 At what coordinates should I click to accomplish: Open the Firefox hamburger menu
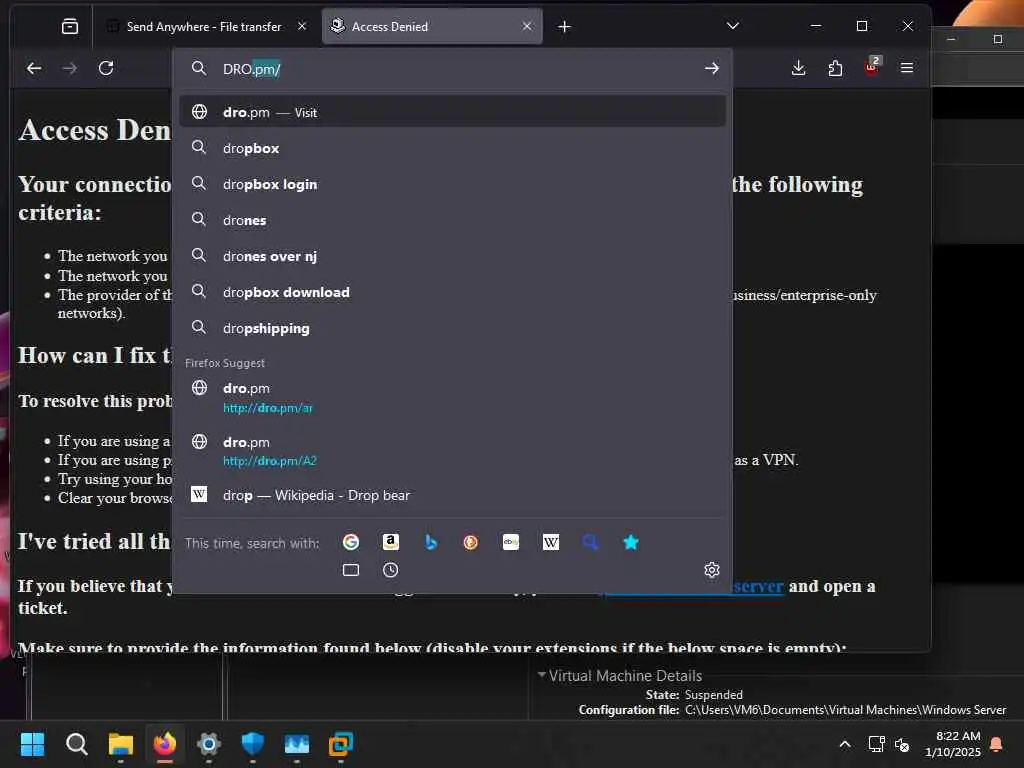pos(906,68)
